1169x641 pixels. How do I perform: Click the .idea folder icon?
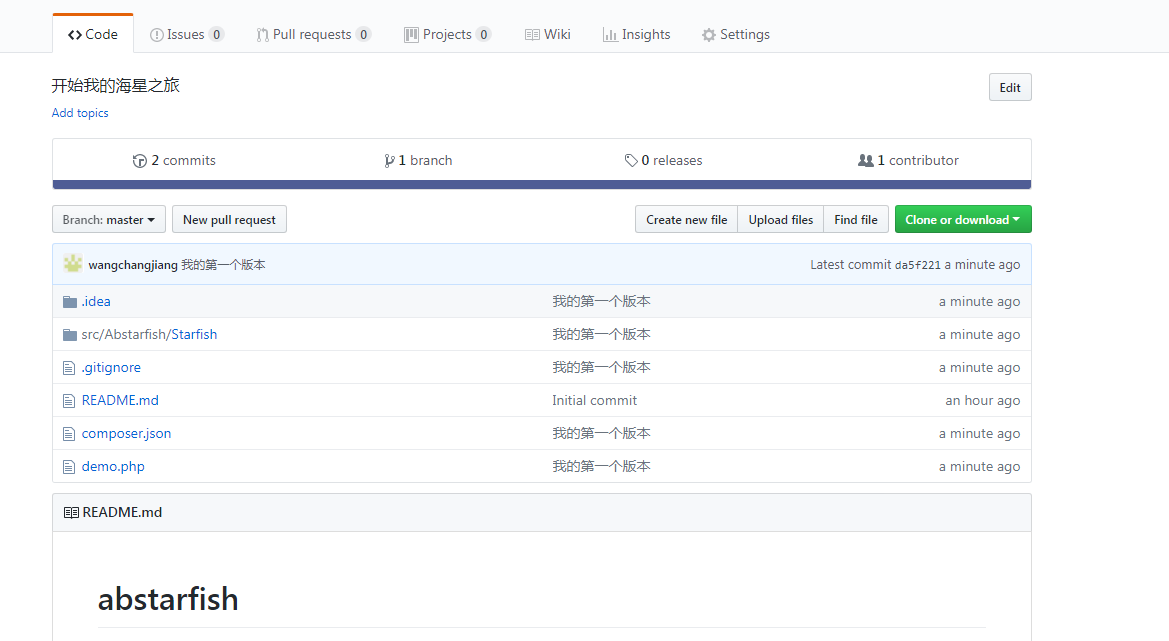(x=70, y=302)
